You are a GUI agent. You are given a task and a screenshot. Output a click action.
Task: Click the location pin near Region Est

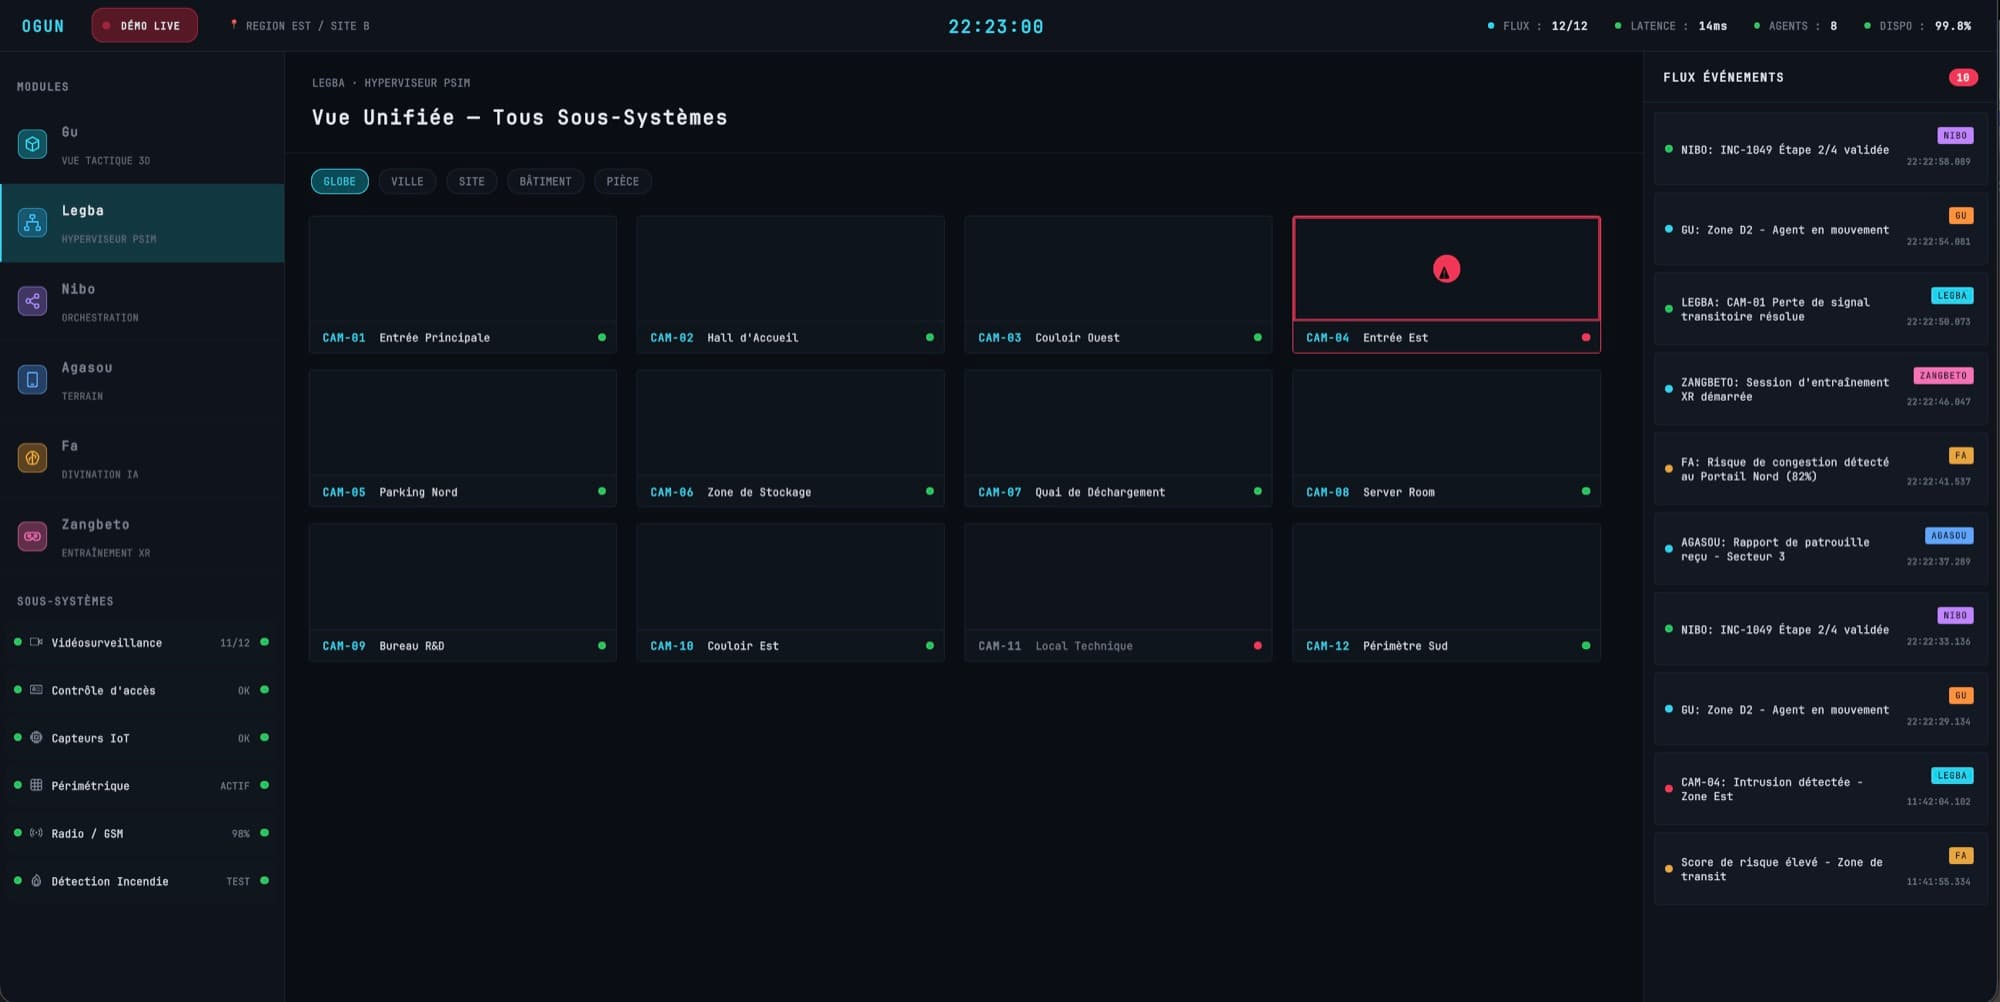click(234, 25)
